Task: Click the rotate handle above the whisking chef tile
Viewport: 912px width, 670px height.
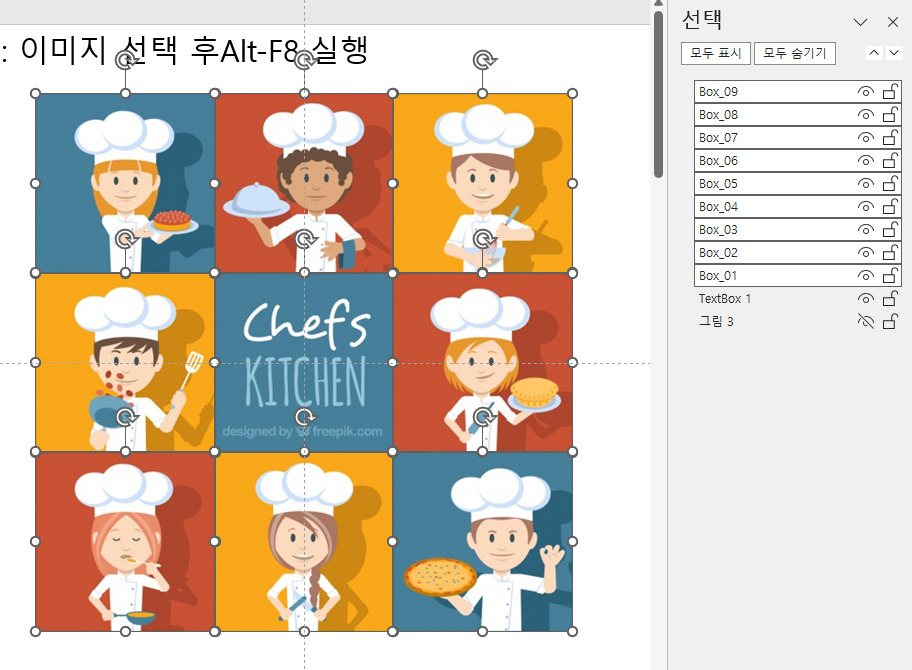Action: coord(483,59)
